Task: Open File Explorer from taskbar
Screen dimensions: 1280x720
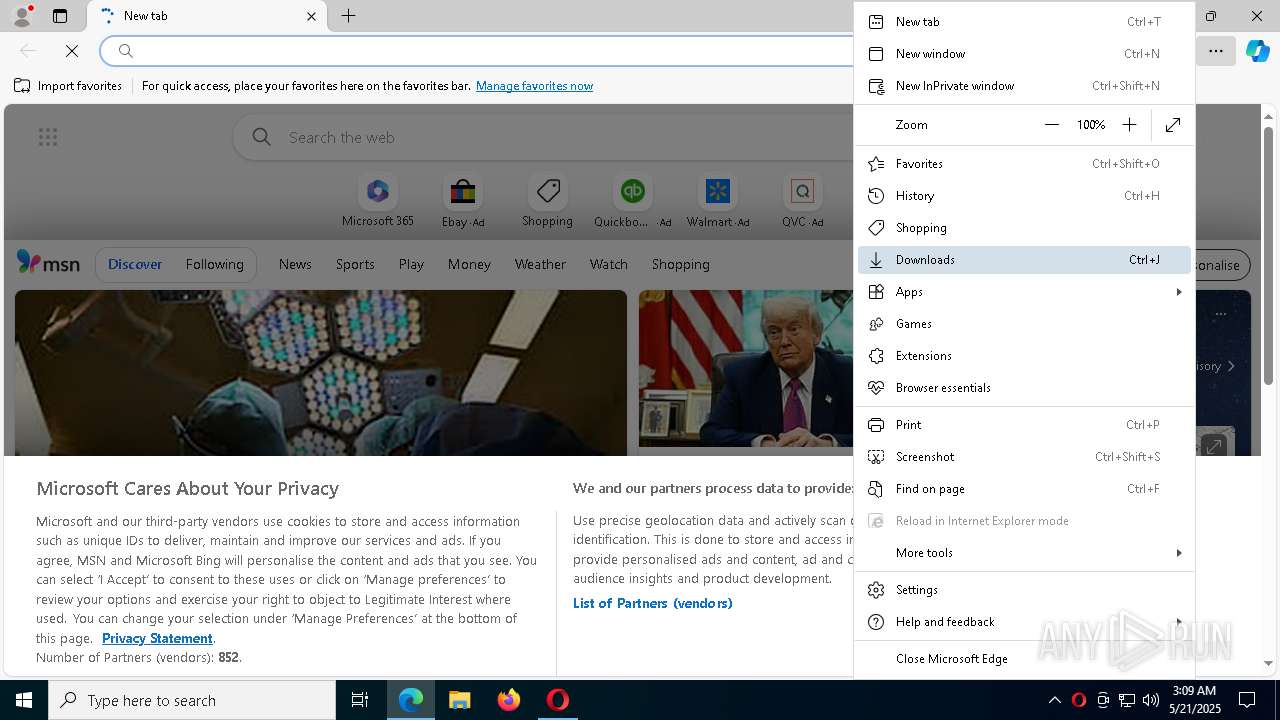Action: [459, 700]
